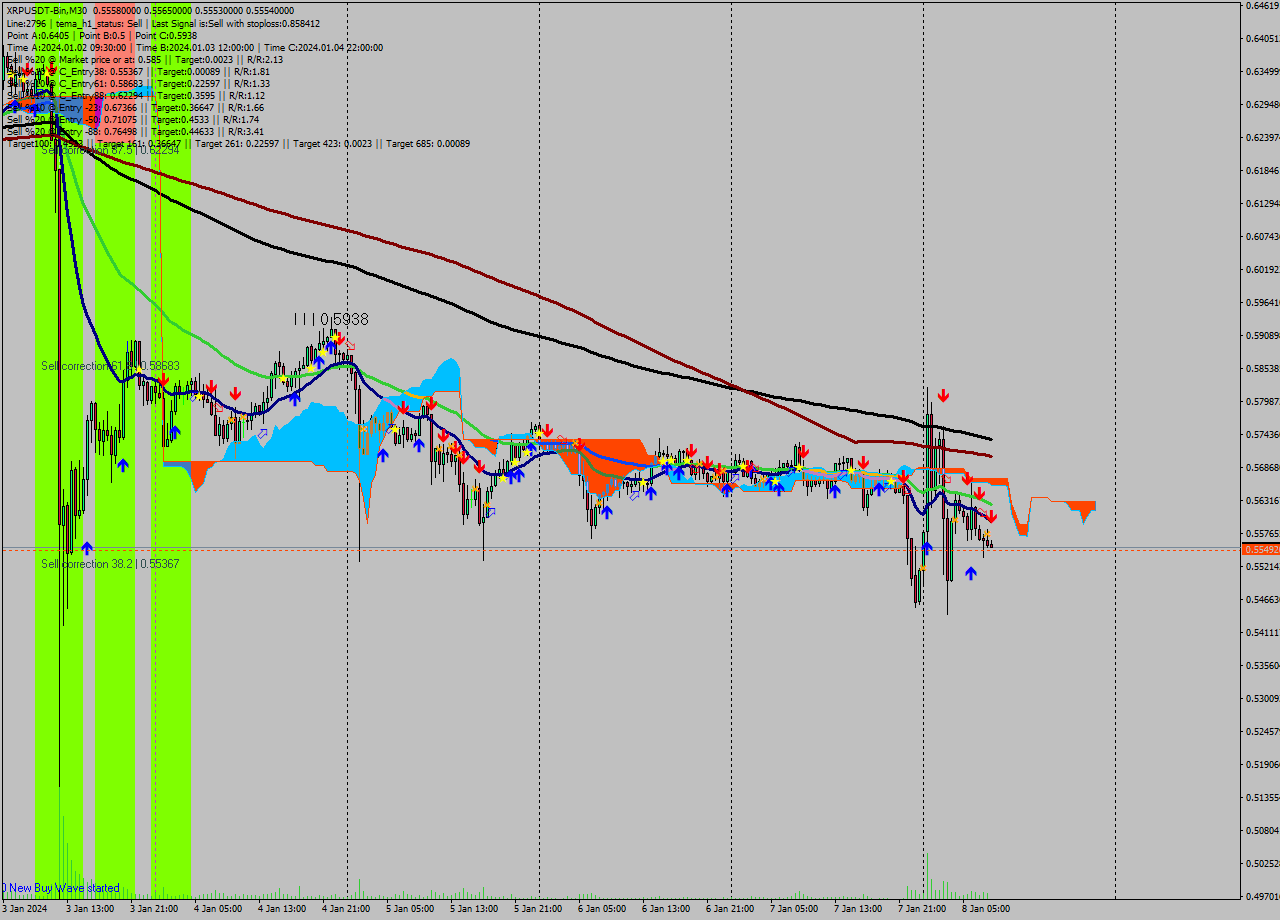The width and height of the screenshot is (1280, 920).
Task: Click the price scale label starting 0.541
Action: pos(1262,633)
